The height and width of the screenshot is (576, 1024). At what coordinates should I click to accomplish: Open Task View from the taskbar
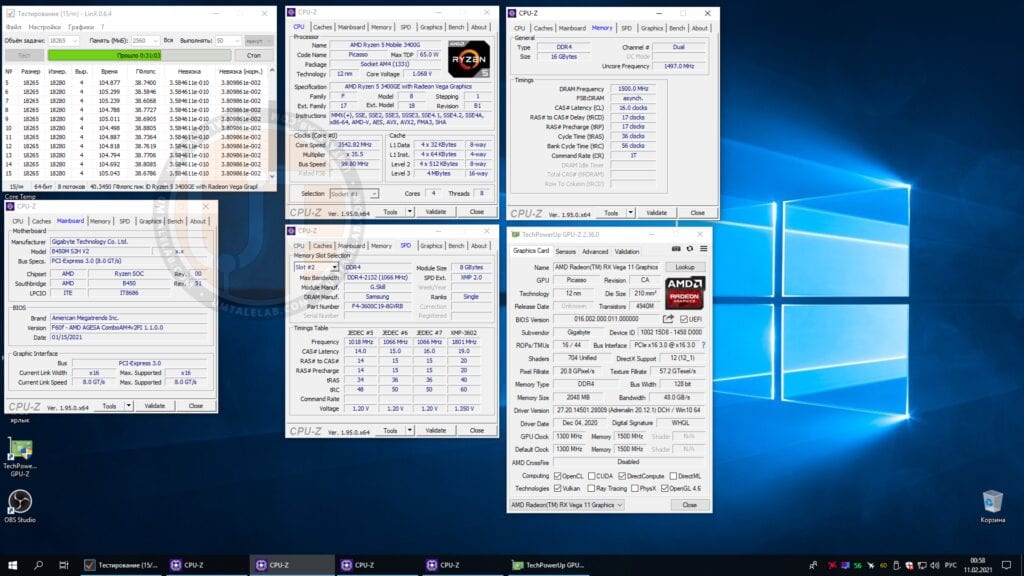(63, 565)
